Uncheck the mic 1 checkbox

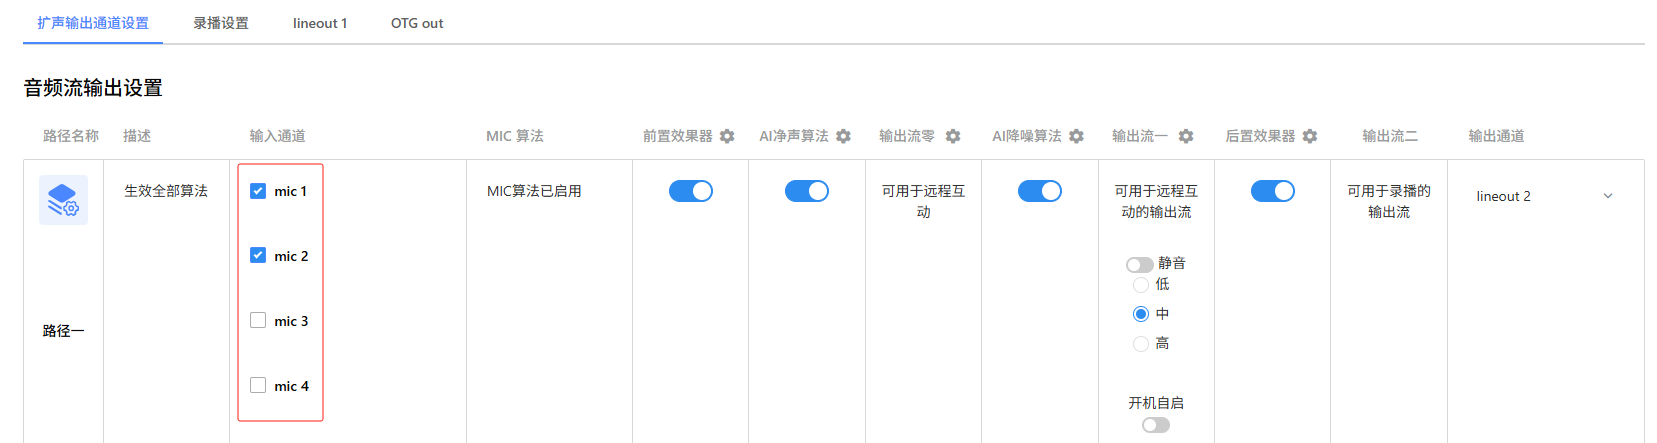coord(258,191)
